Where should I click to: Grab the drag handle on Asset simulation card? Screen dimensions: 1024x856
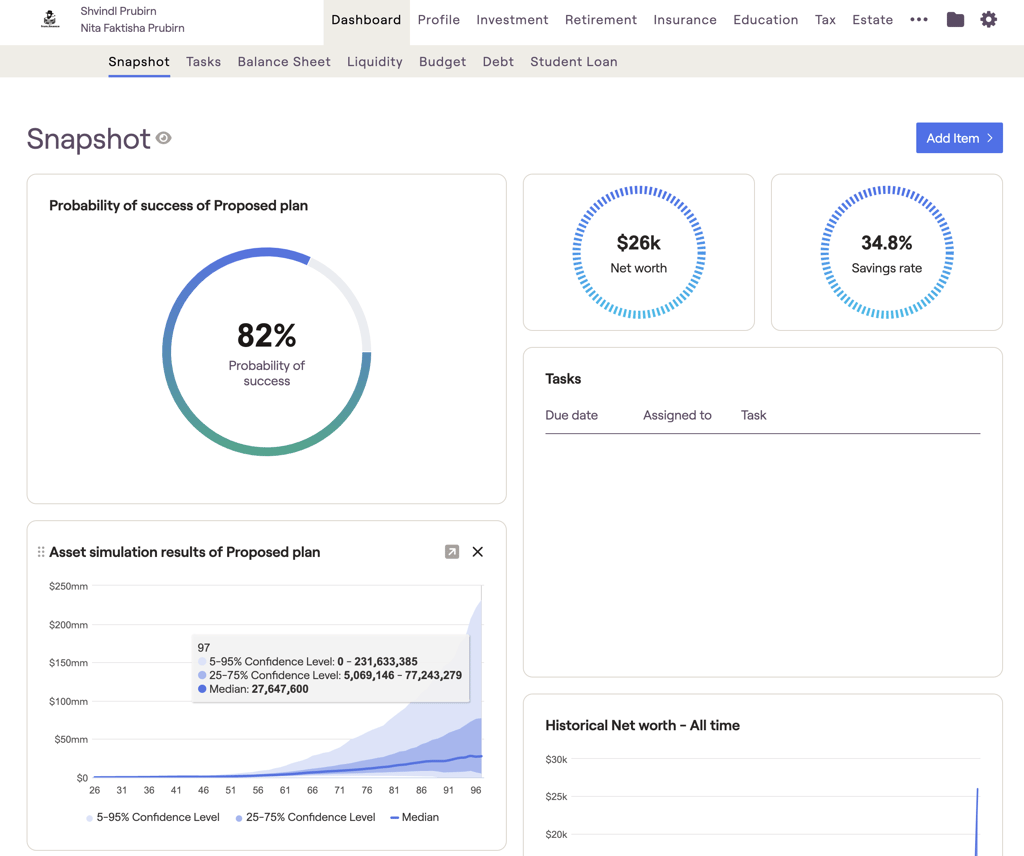tap(41, 552)
